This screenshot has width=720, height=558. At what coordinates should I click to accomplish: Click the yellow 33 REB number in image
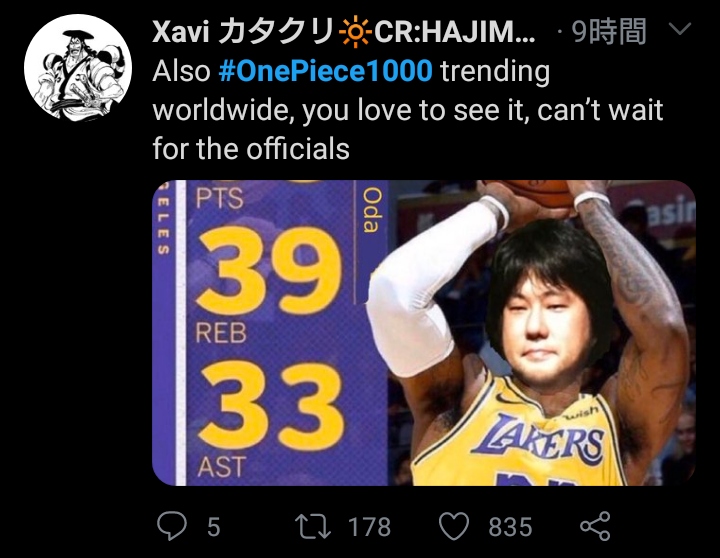[271, 405]
